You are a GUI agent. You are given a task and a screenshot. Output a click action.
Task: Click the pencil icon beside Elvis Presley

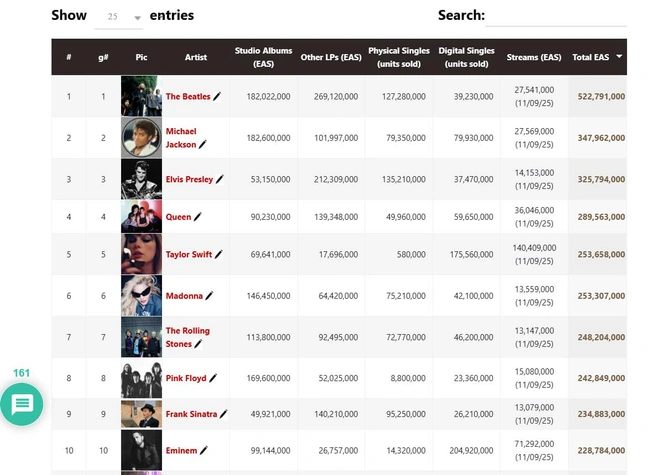tap(219, 180)
